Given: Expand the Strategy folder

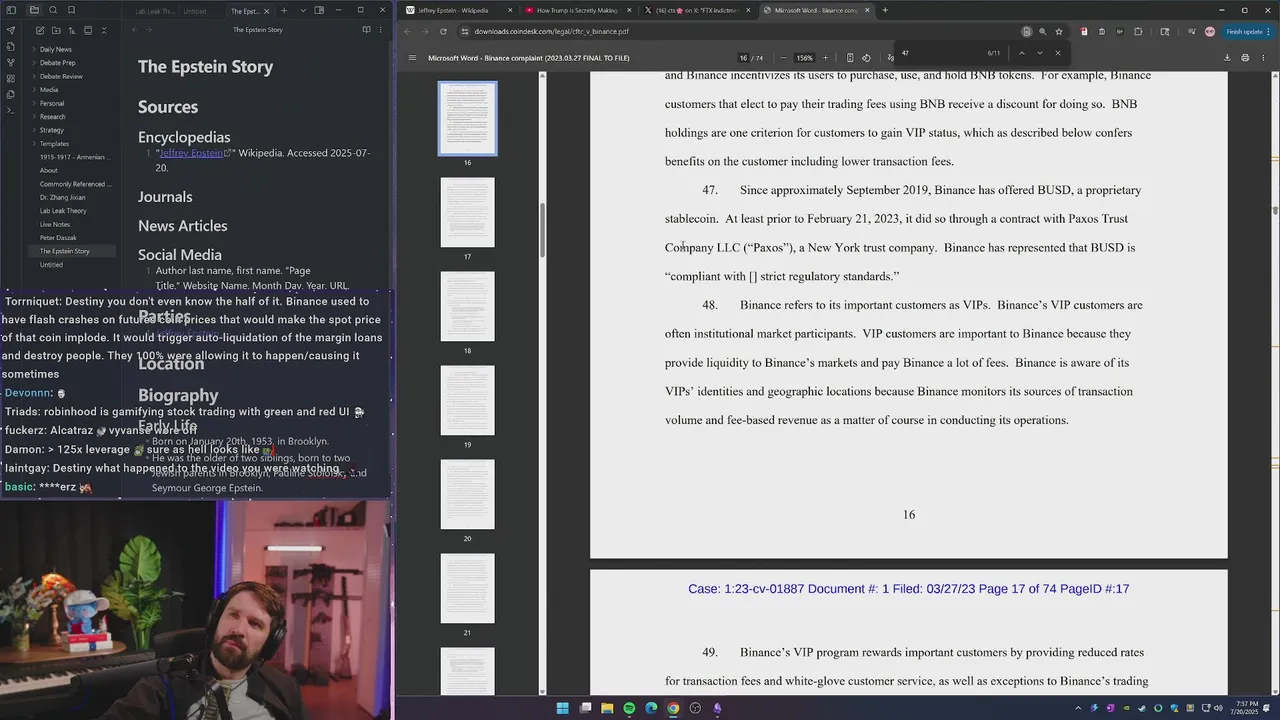Looking at the screenshot, I should click(x=34, y=130).
